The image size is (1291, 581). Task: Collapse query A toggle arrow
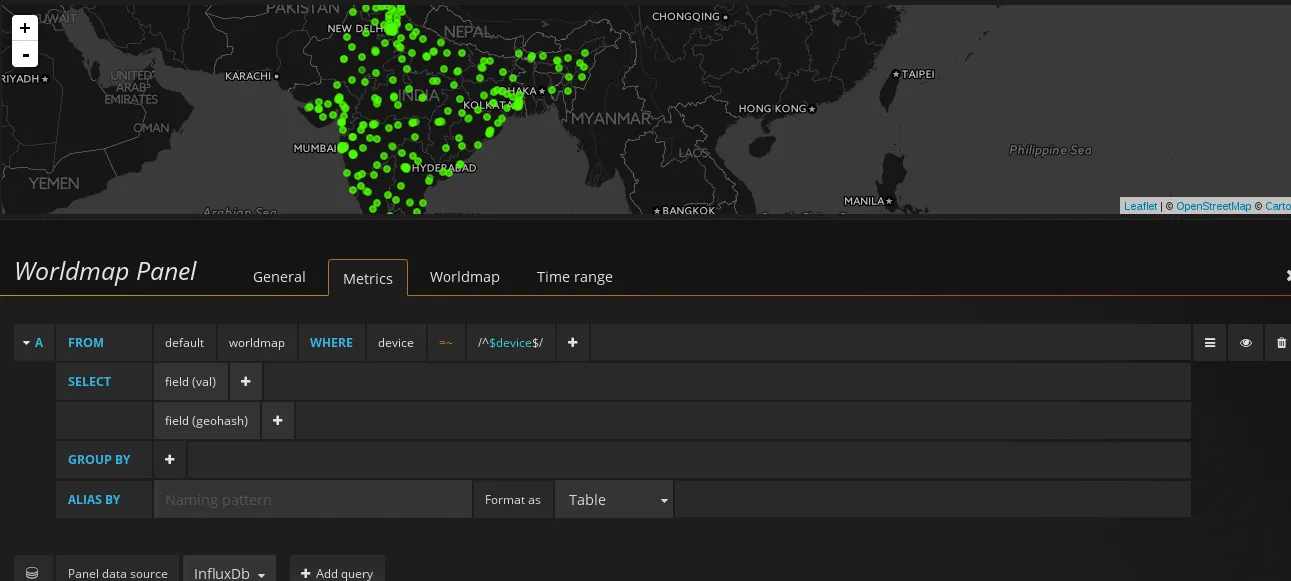pyautogui.click(x=25, y=342)
